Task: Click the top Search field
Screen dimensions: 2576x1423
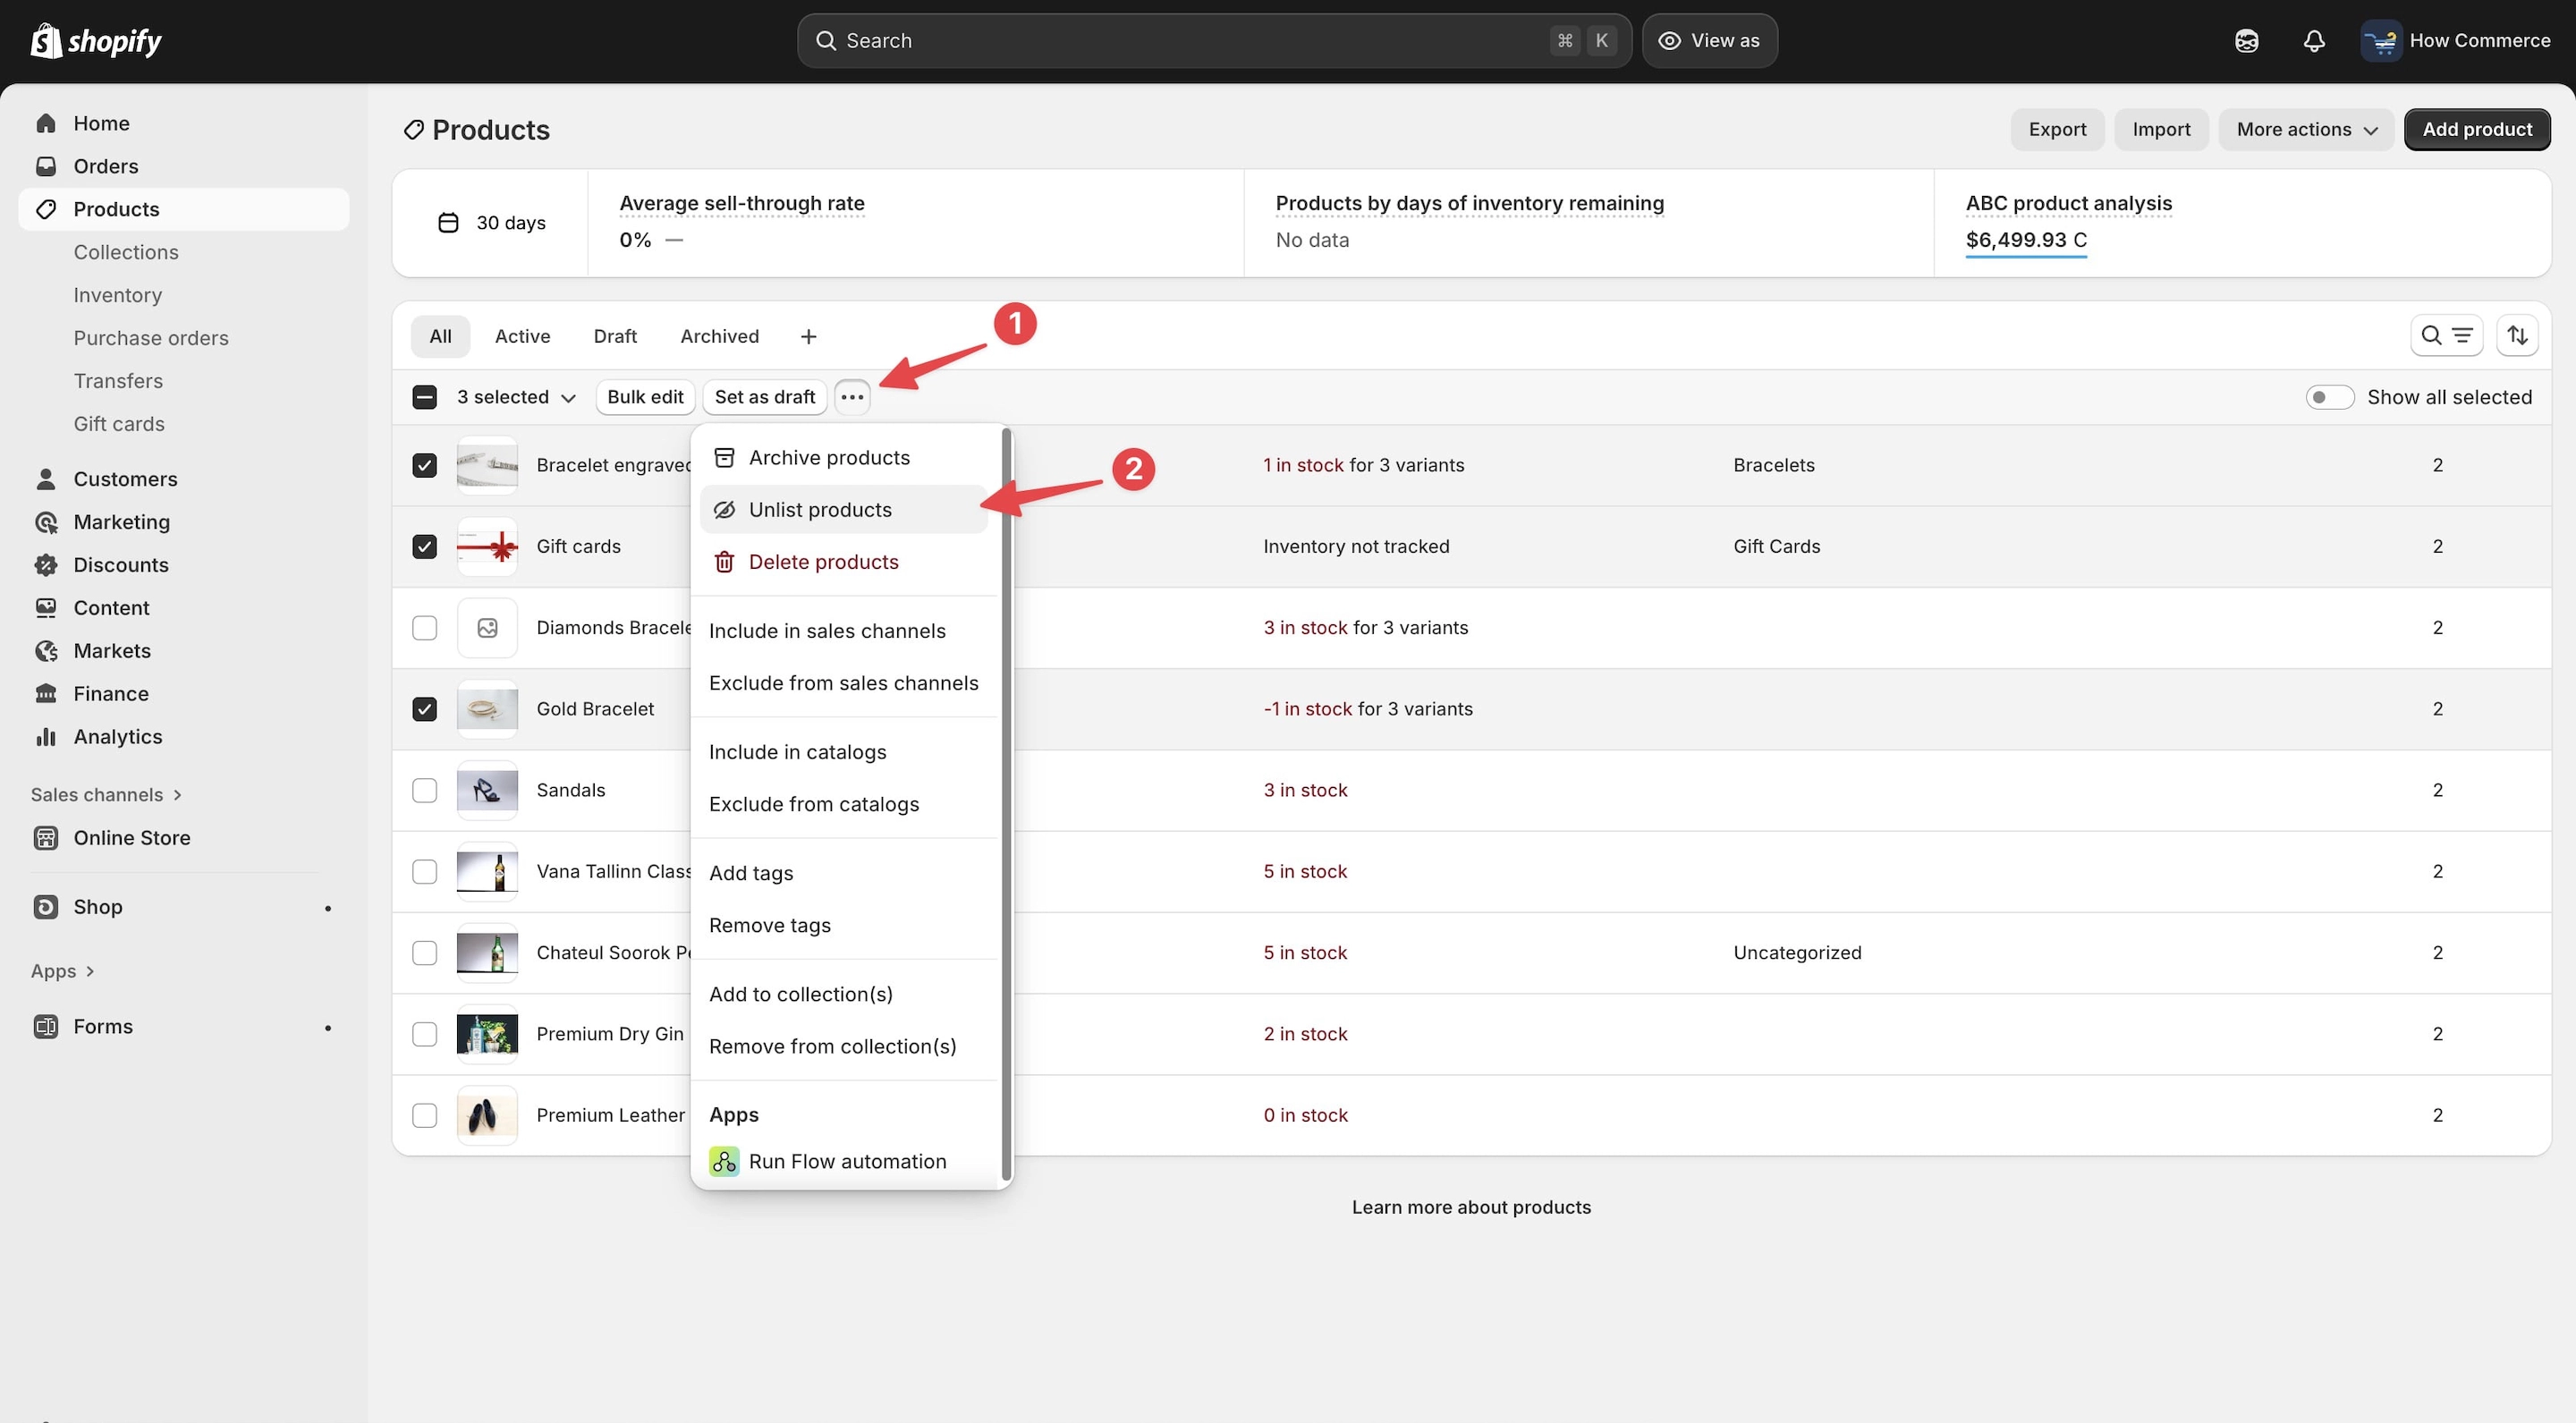Action: click(x=1214, y=41)
